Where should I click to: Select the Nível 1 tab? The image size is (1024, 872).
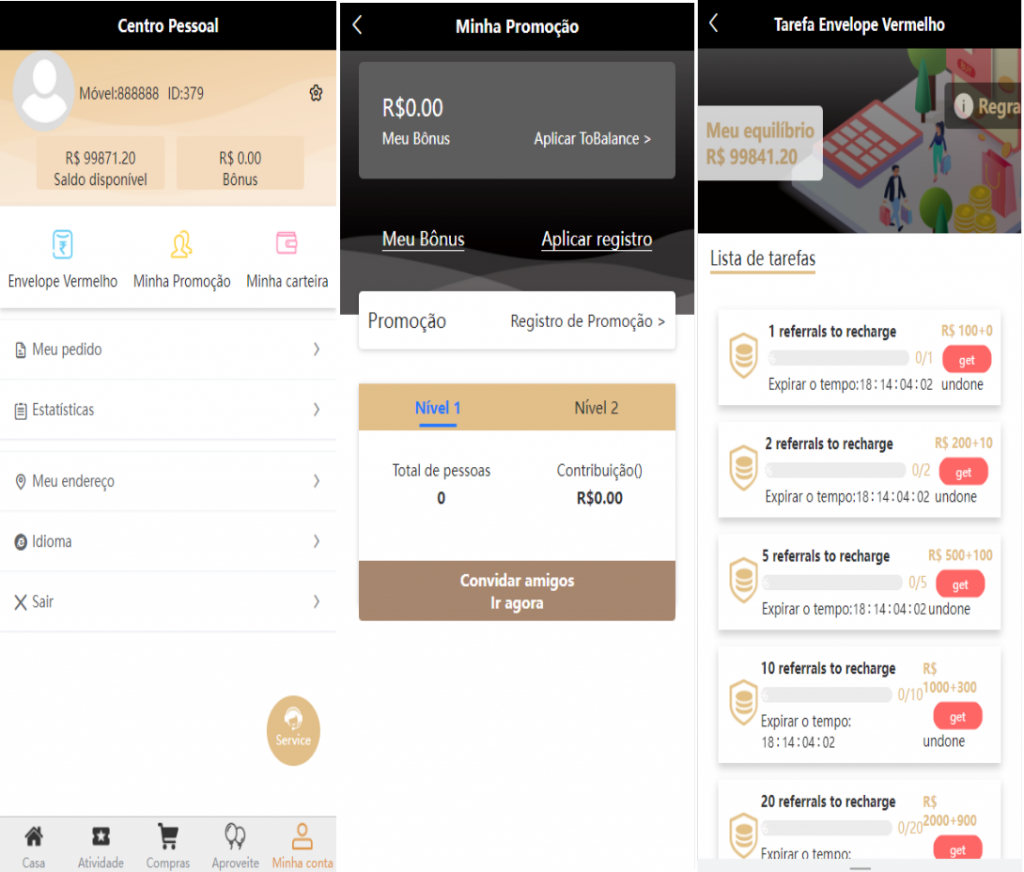[x=438, y=408]
